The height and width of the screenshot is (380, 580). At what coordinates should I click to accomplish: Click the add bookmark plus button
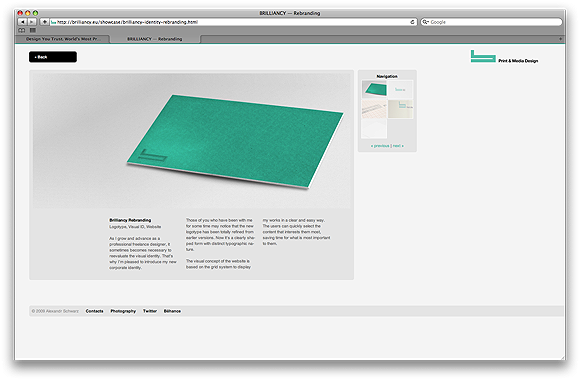click(44, 22)
